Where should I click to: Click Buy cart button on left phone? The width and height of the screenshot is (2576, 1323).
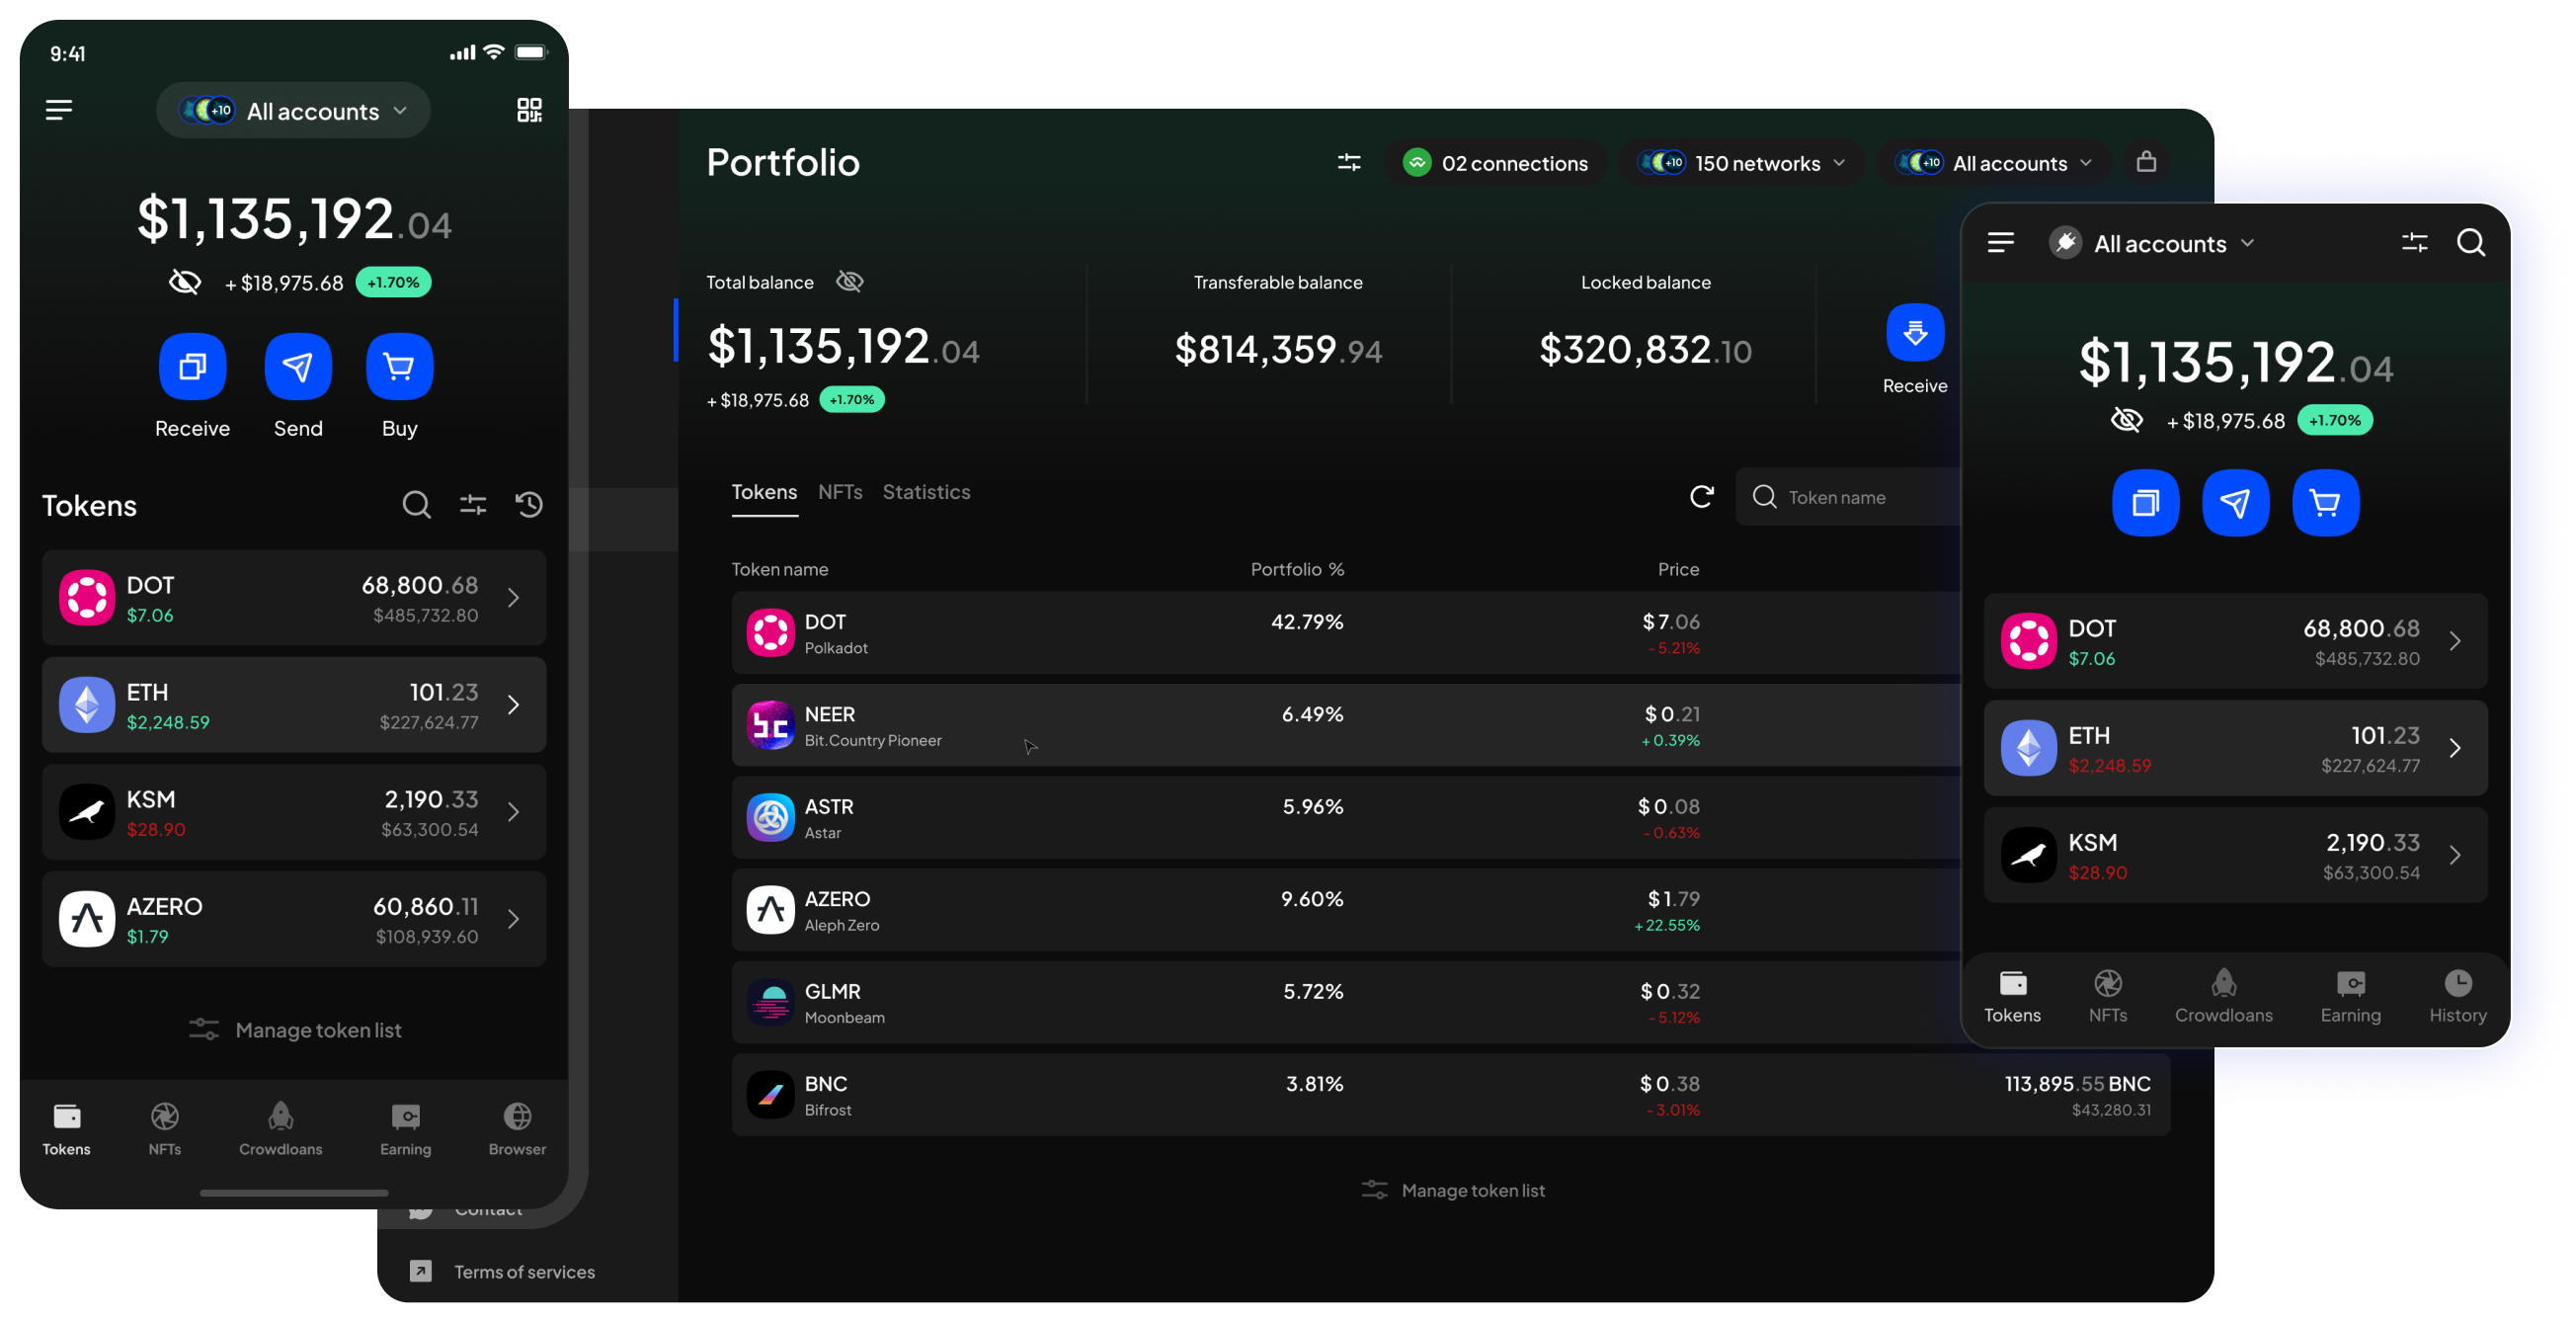[x=399, y=367]
